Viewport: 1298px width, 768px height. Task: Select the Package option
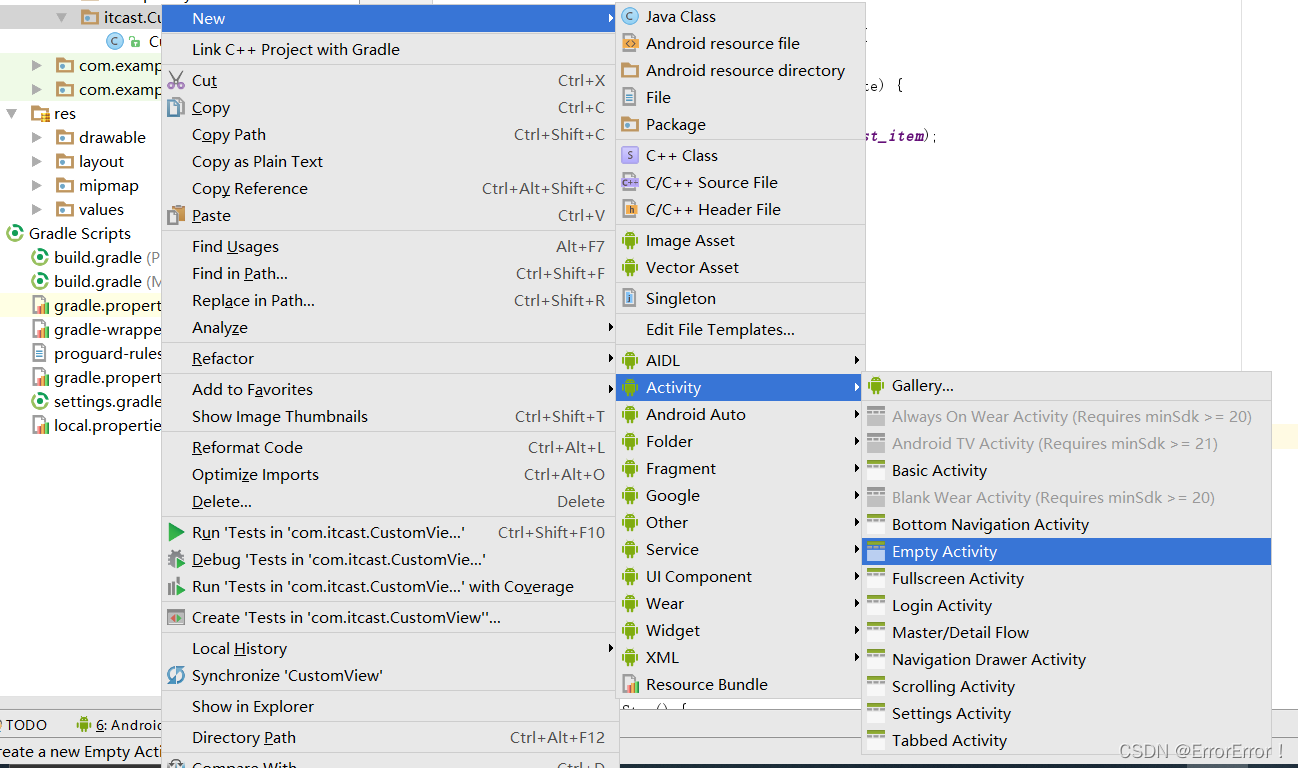(739, 124)
